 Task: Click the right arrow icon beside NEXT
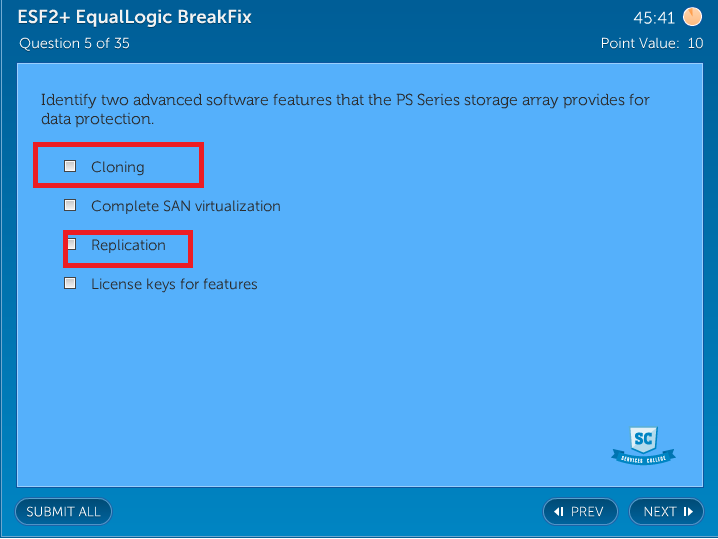pyautogui.click(x=688, y=512)
